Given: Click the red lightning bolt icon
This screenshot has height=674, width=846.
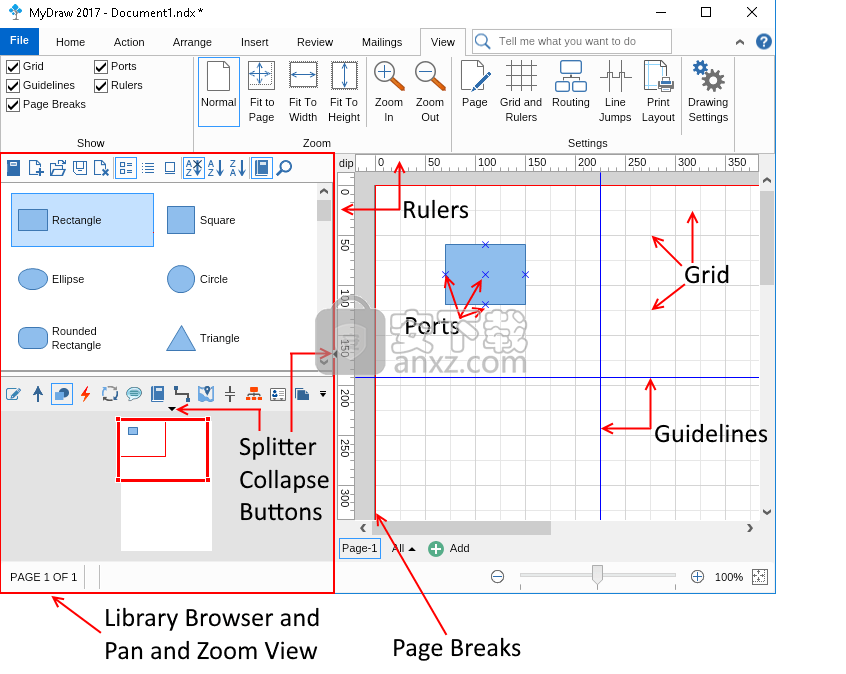Looking at the screenshot, I should 85,394.
